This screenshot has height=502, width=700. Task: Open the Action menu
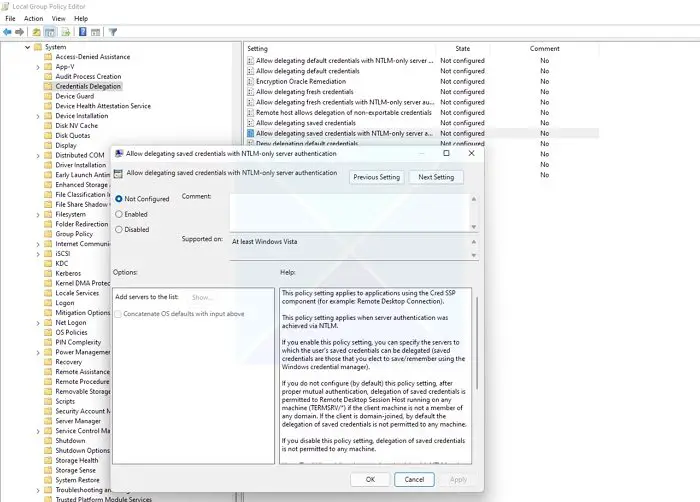pos(33,19)
